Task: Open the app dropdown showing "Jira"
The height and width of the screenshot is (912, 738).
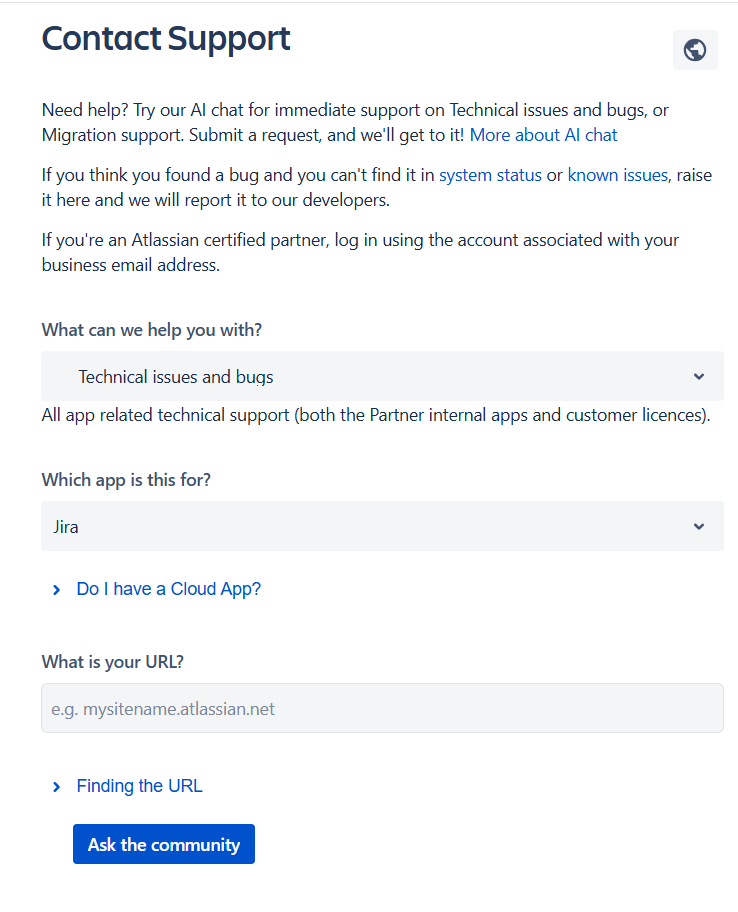Action: [380, 527]
